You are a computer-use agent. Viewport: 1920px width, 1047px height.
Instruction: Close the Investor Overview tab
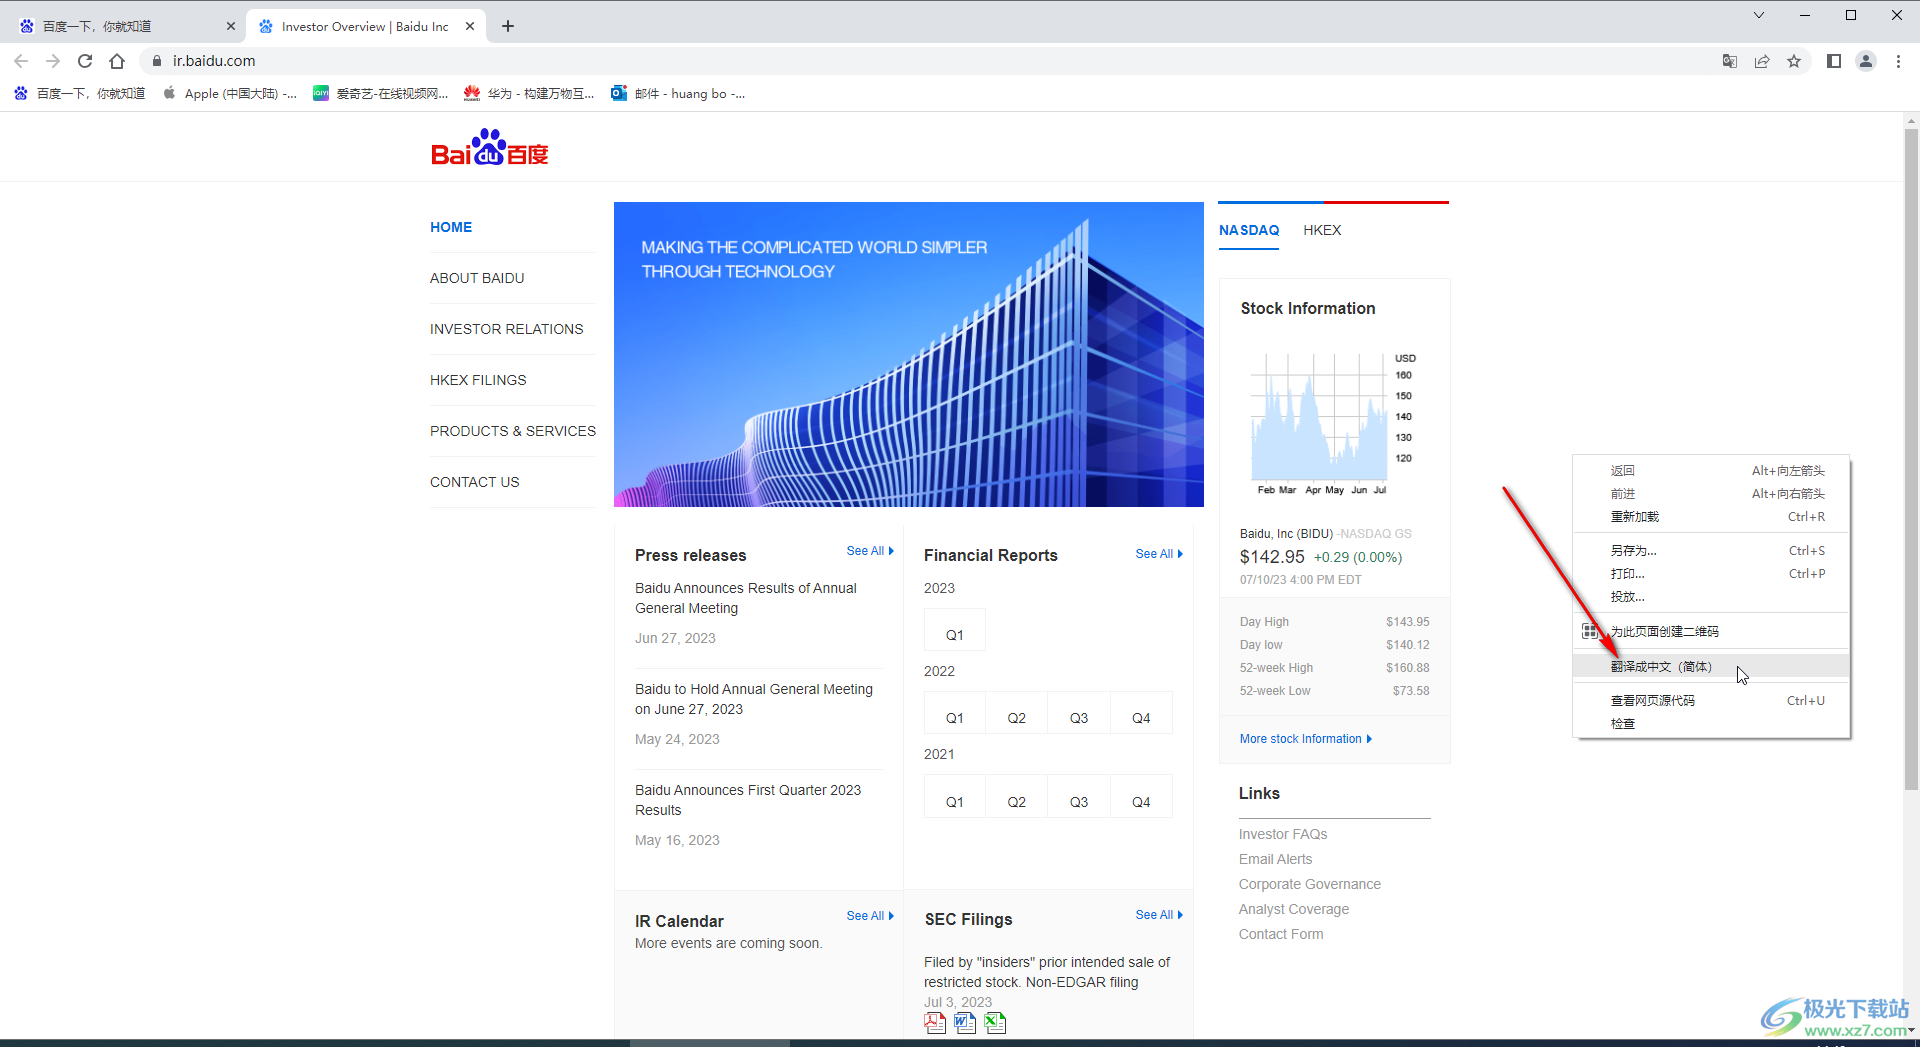click(x=470, y=26)
